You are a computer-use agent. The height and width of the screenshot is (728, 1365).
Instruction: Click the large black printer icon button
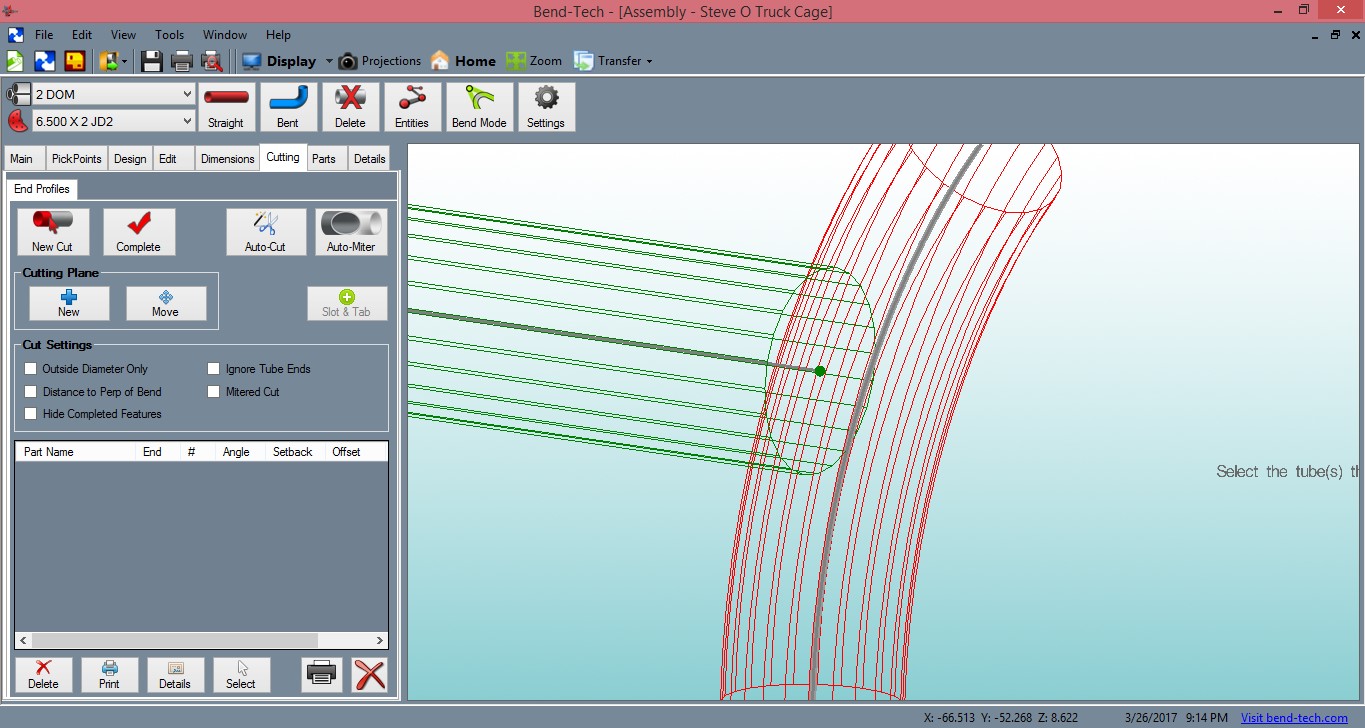[321, 675]
